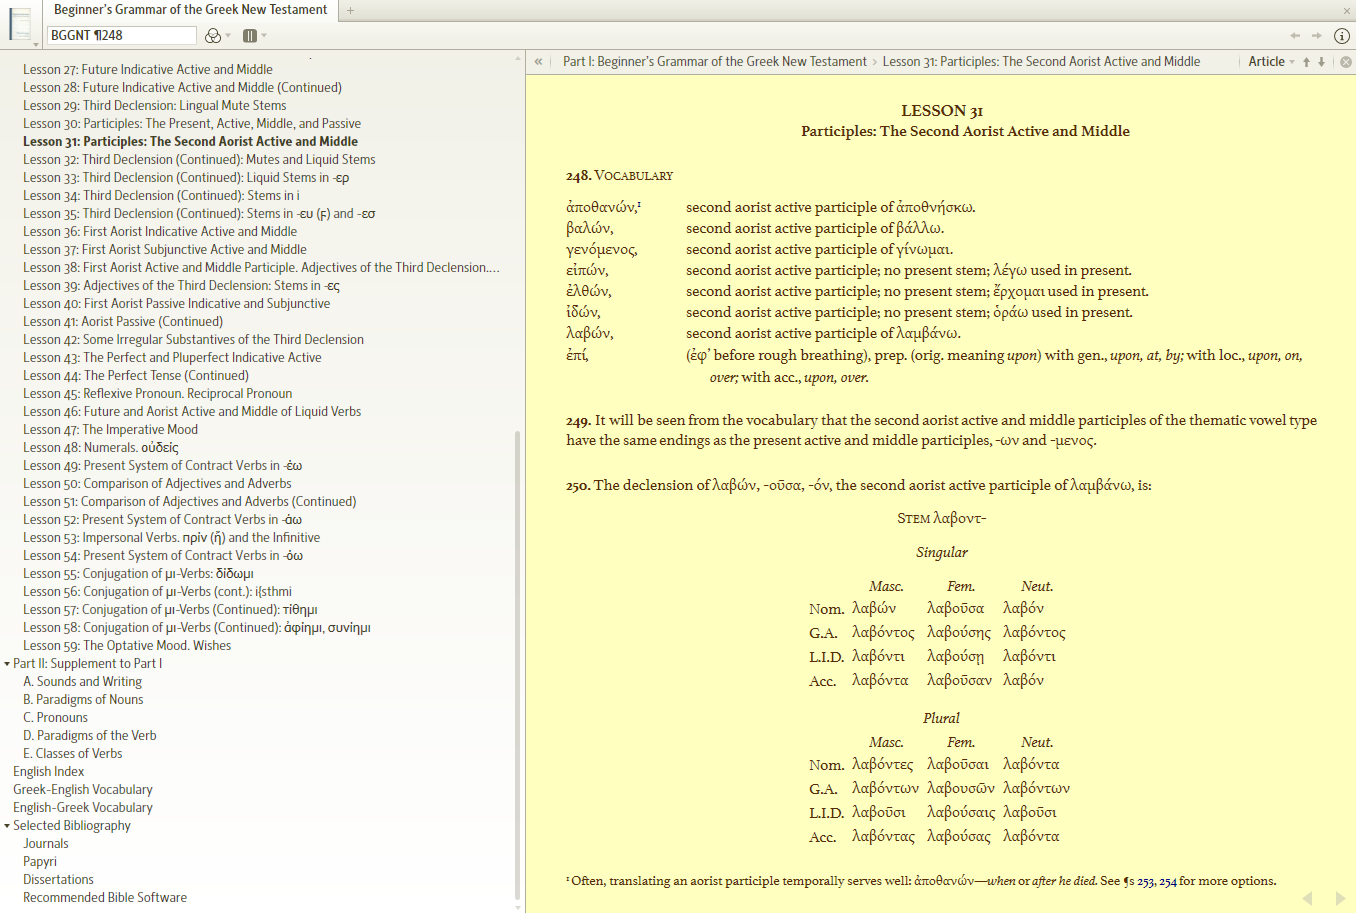Open the English Index entry
The height and width of the screenshot is (913, 1356).
coord(49,772)
